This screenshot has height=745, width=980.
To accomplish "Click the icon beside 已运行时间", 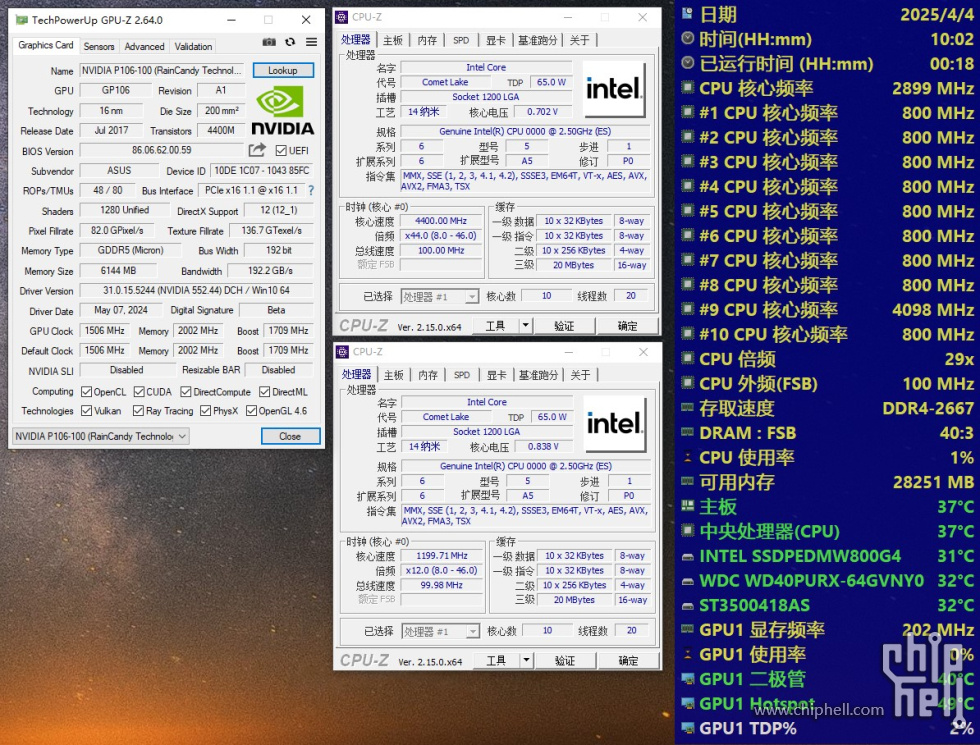I will point(688,63).
